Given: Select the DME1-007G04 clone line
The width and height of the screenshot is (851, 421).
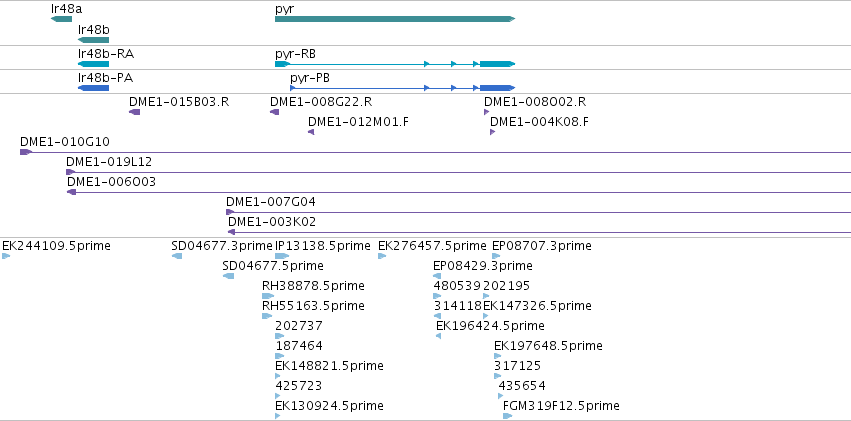Looking at the screenshot, I should tap(538, 213).
